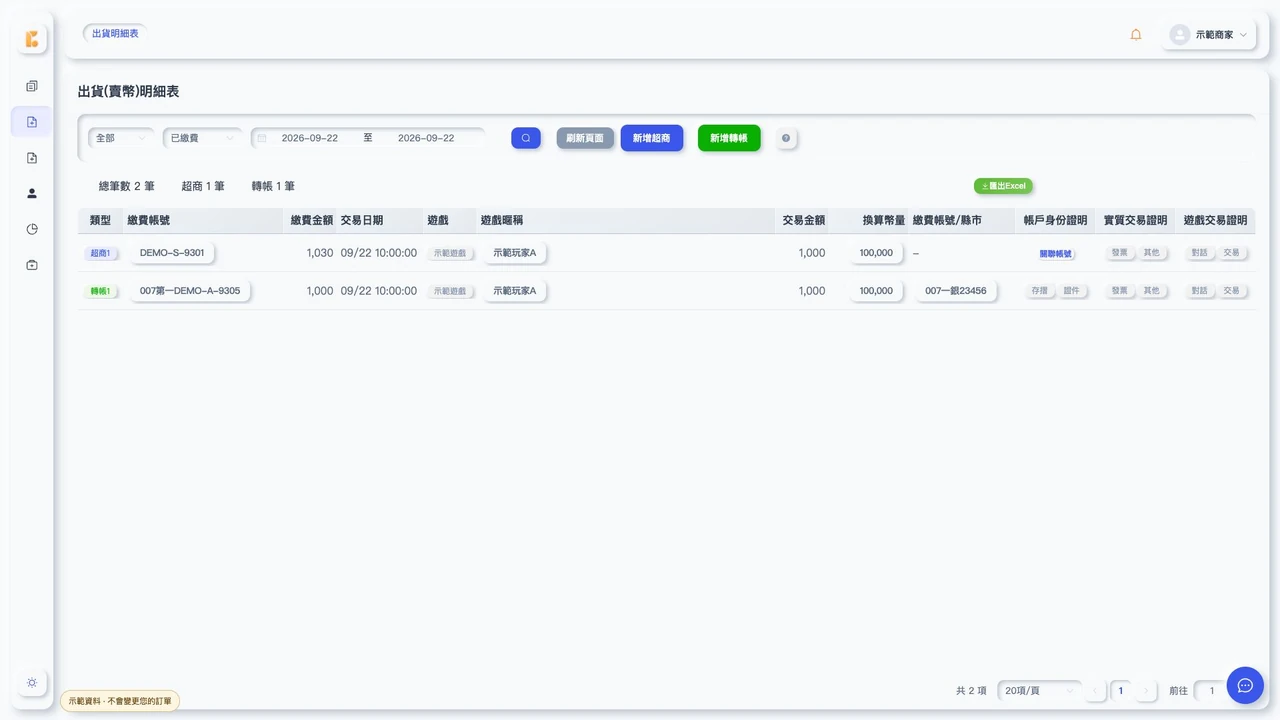Viewport: 1280px width, 720px height.
Task: Click the 1,030 payment amount cell
Action: (x=320, y=253)
